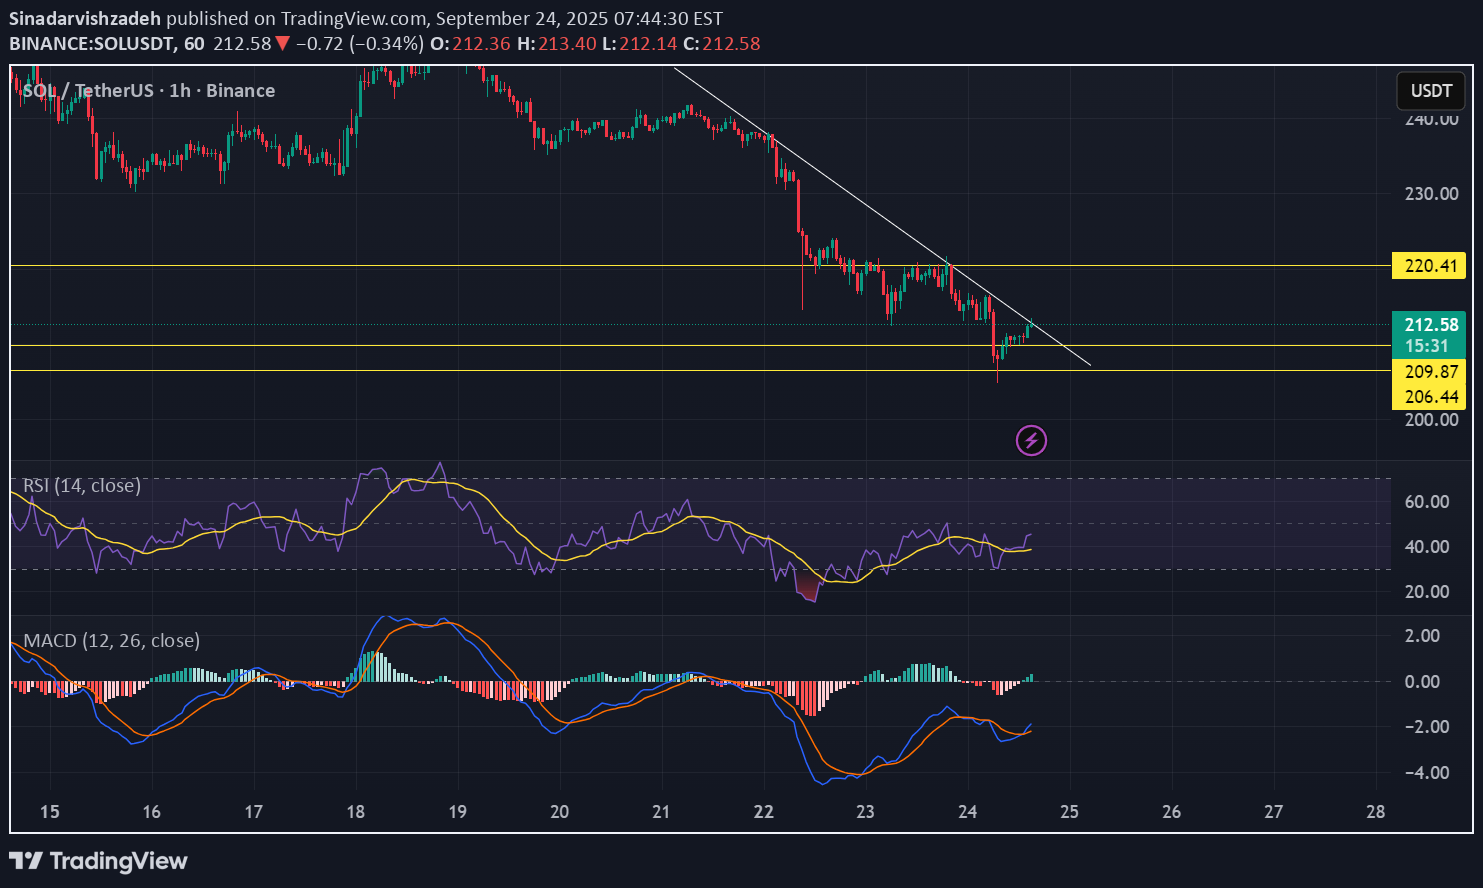
Task: Click date 18 on the time axis
Action: click(356, 811)
